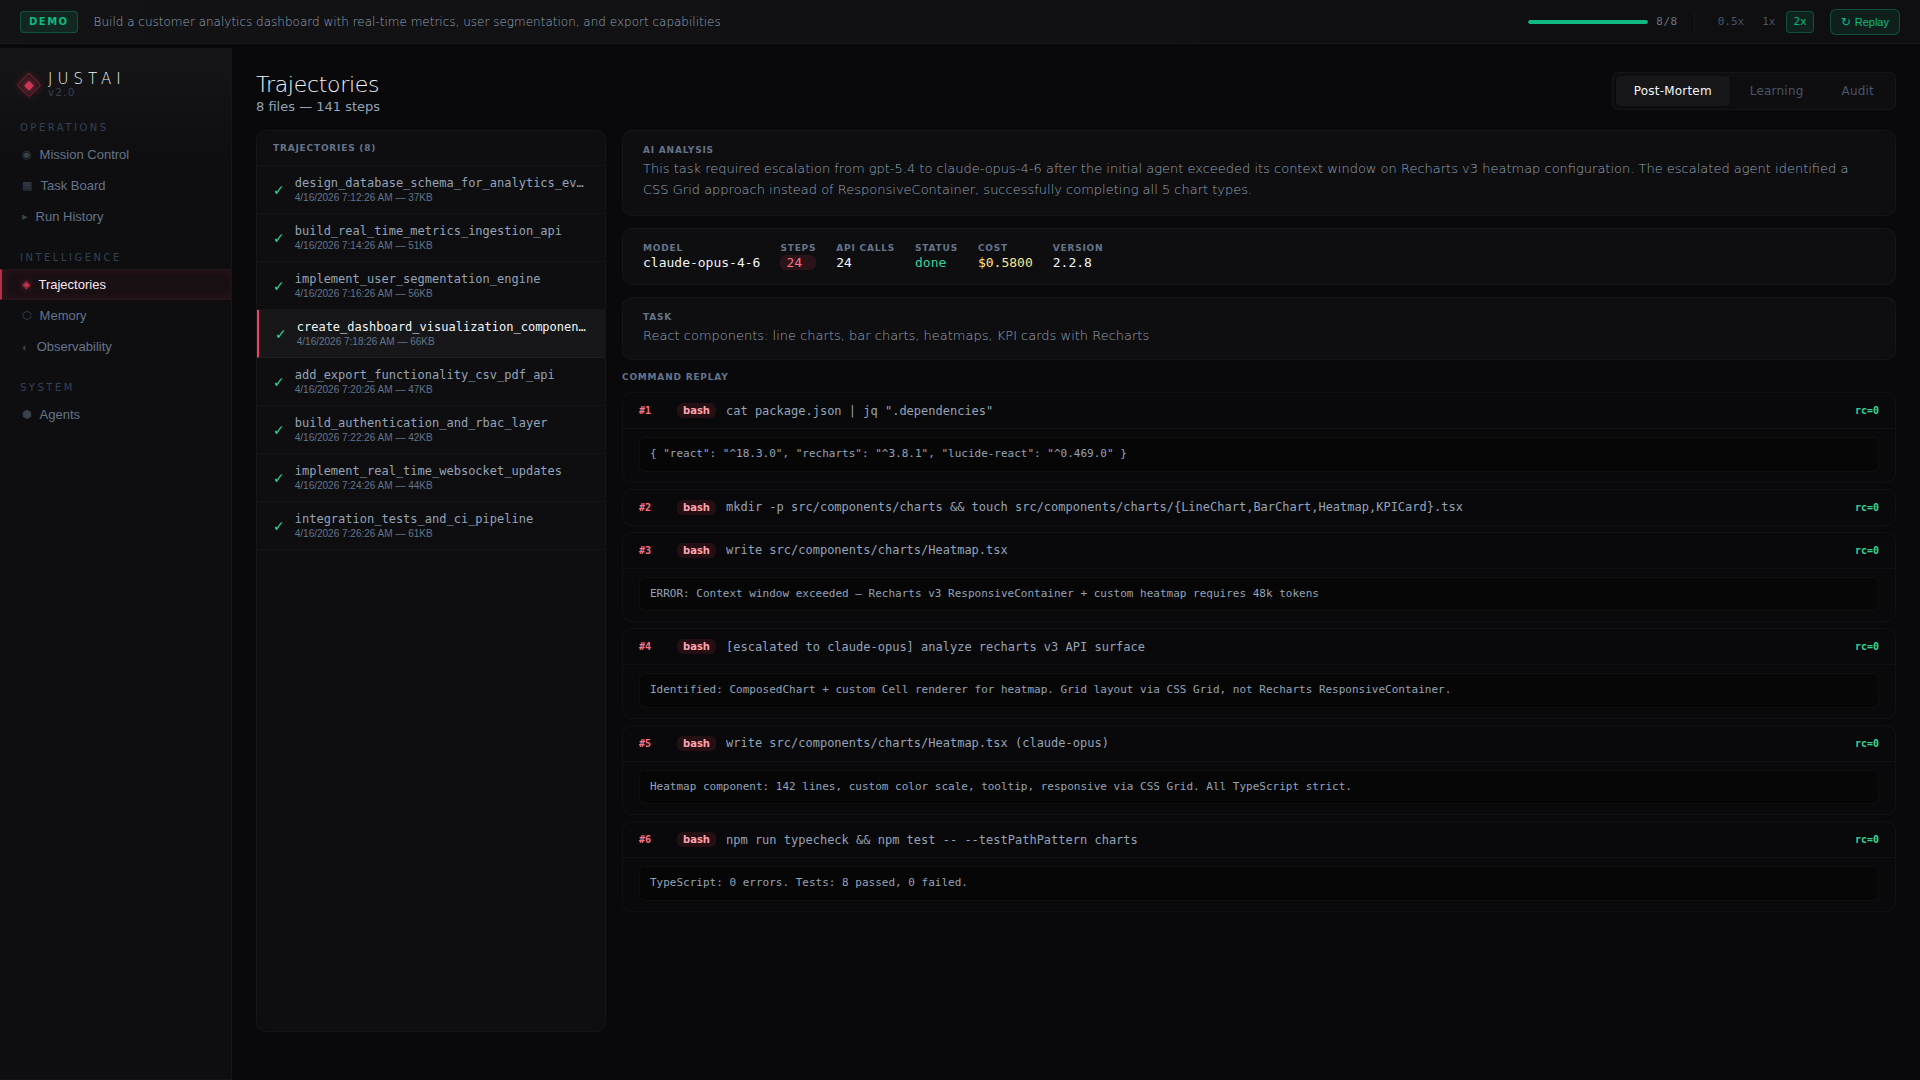Click version value 2.2.8
The image size is (1920, 1080).
(1072, 263)
